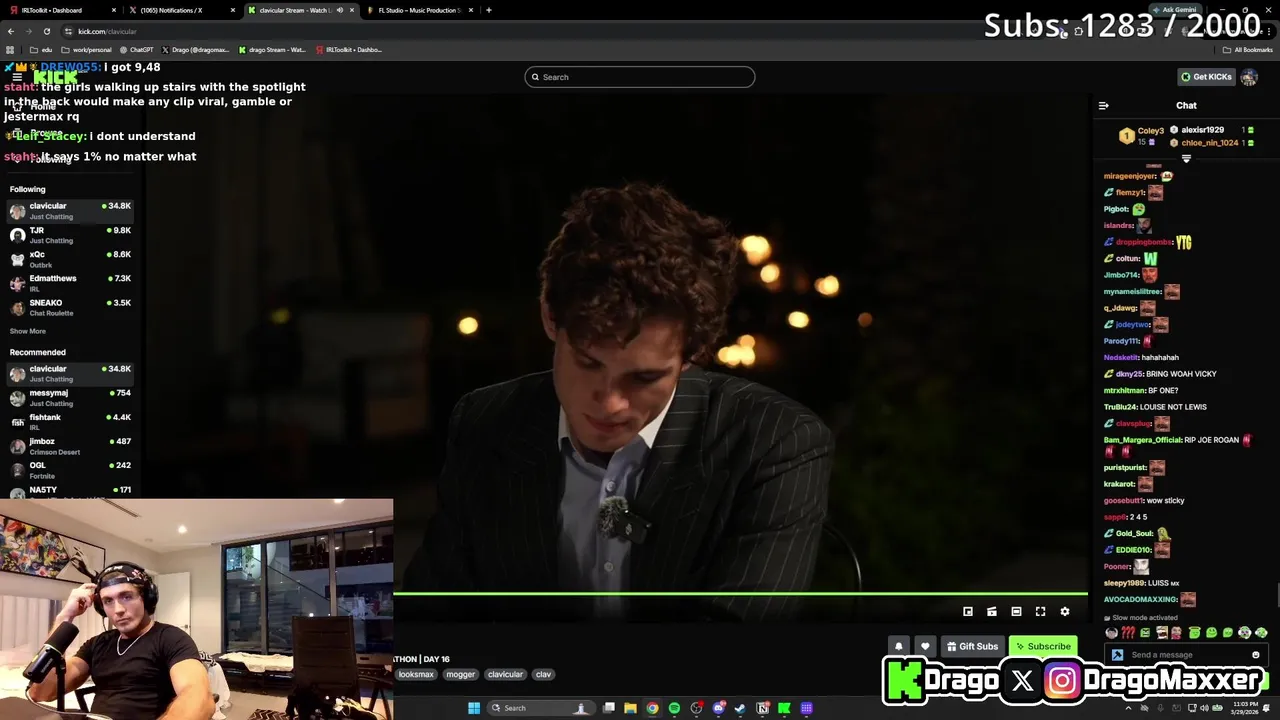Click the Gift Subs button

(x=972, y=646)
